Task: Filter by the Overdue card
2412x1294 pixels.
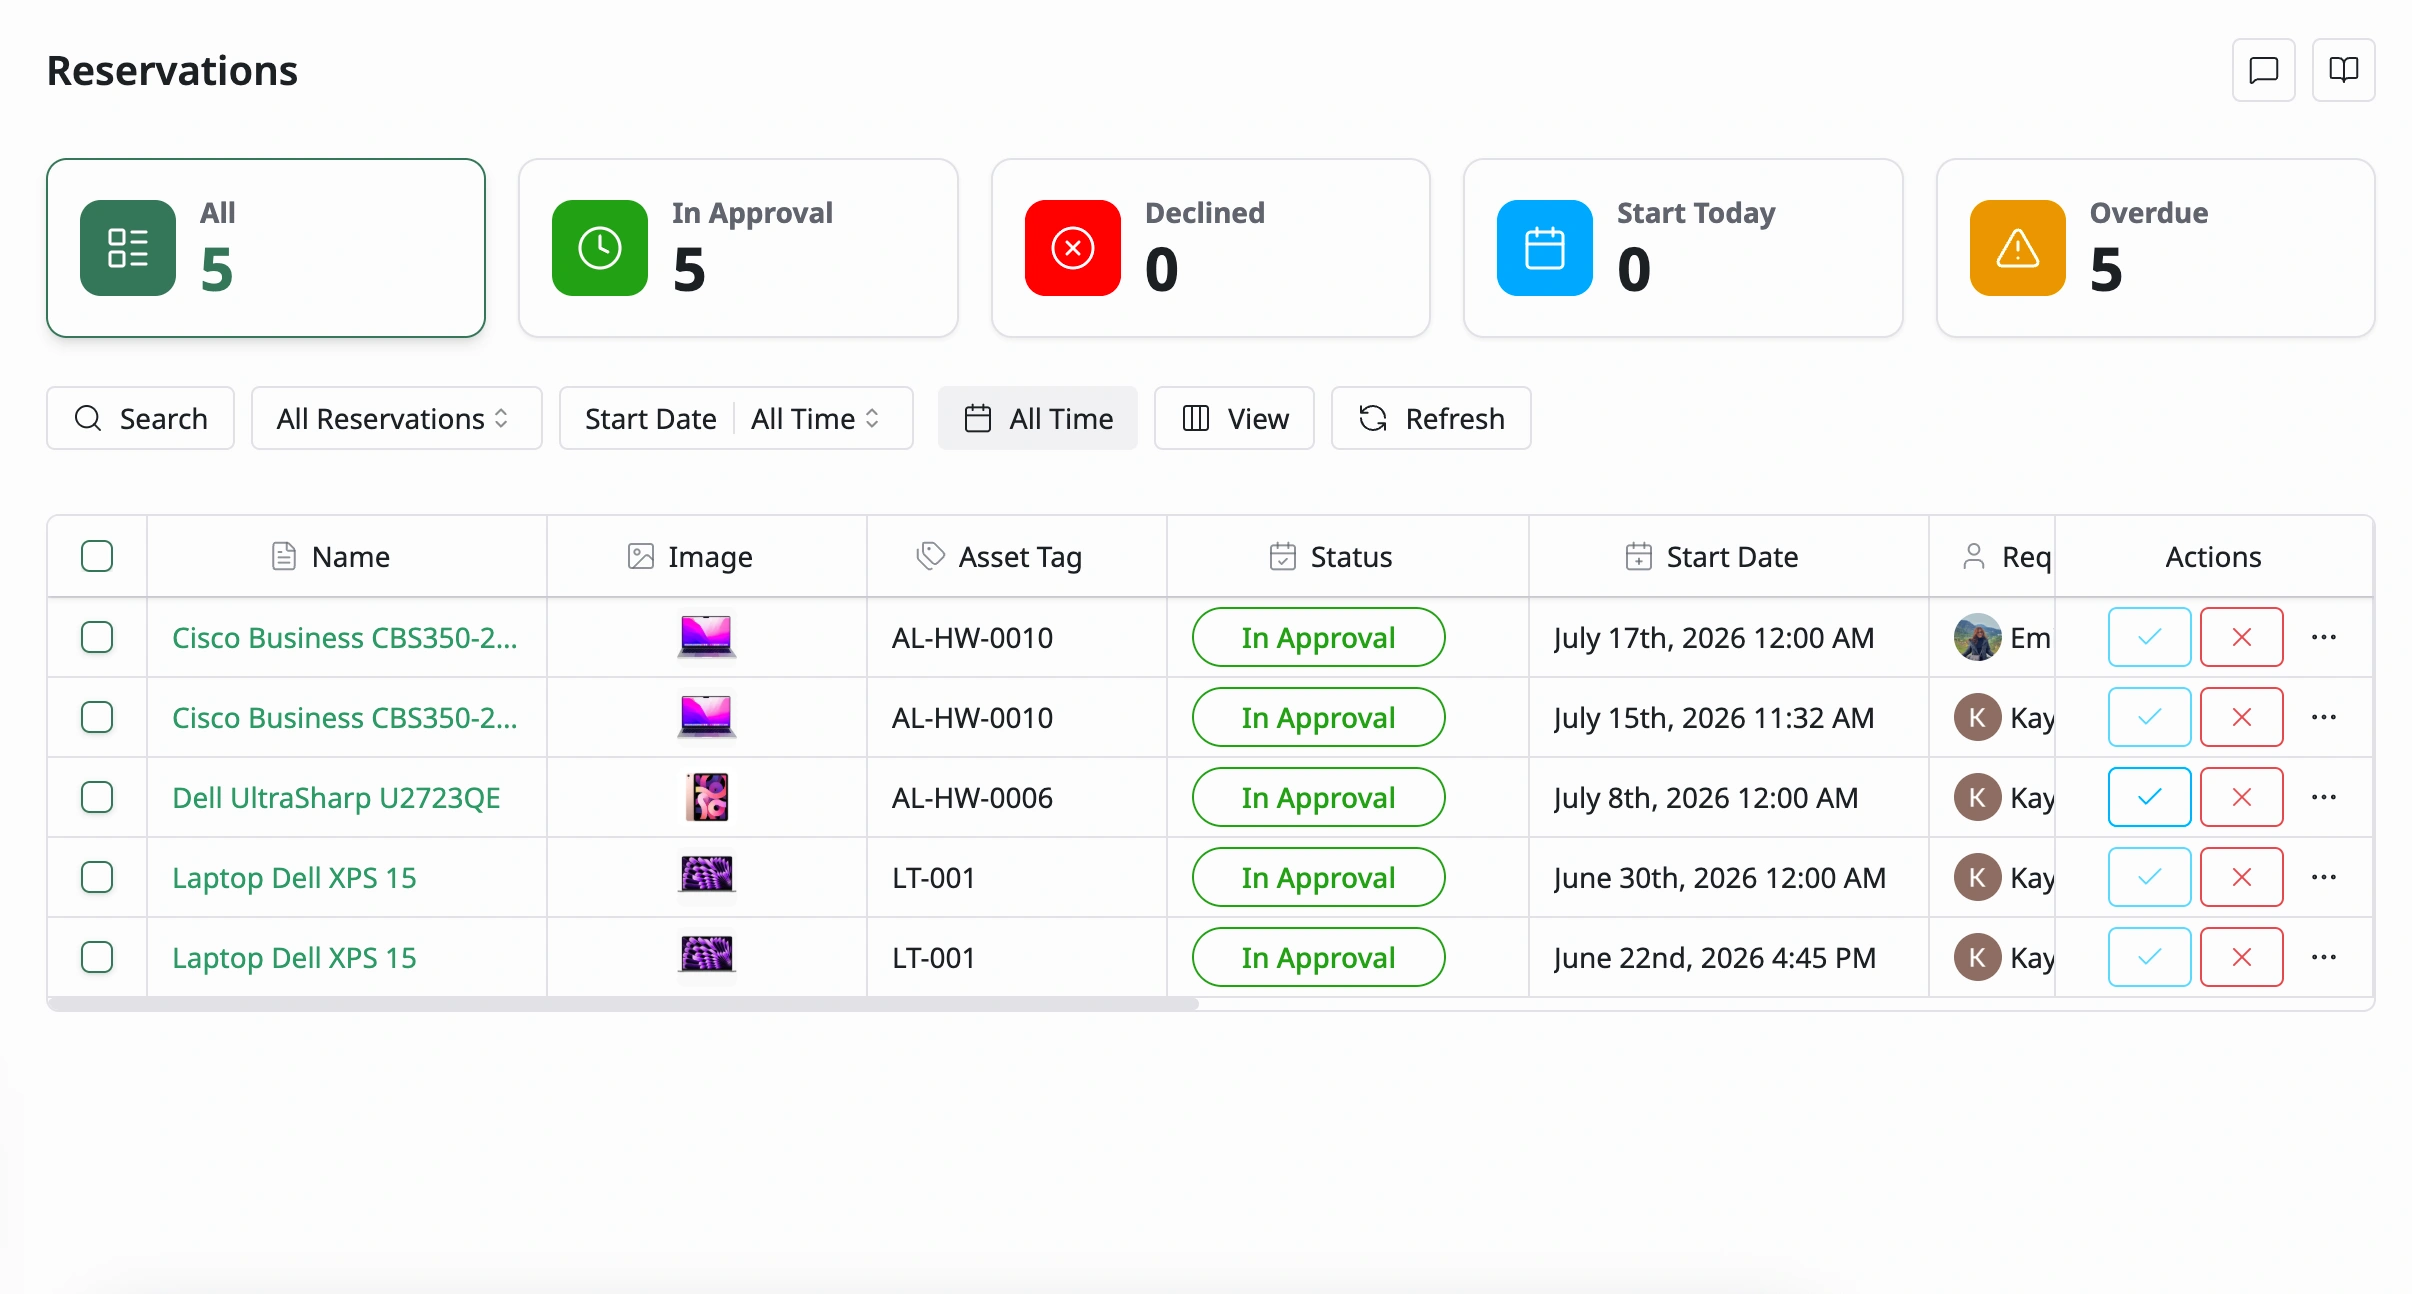Action: tap(2156, 248)
